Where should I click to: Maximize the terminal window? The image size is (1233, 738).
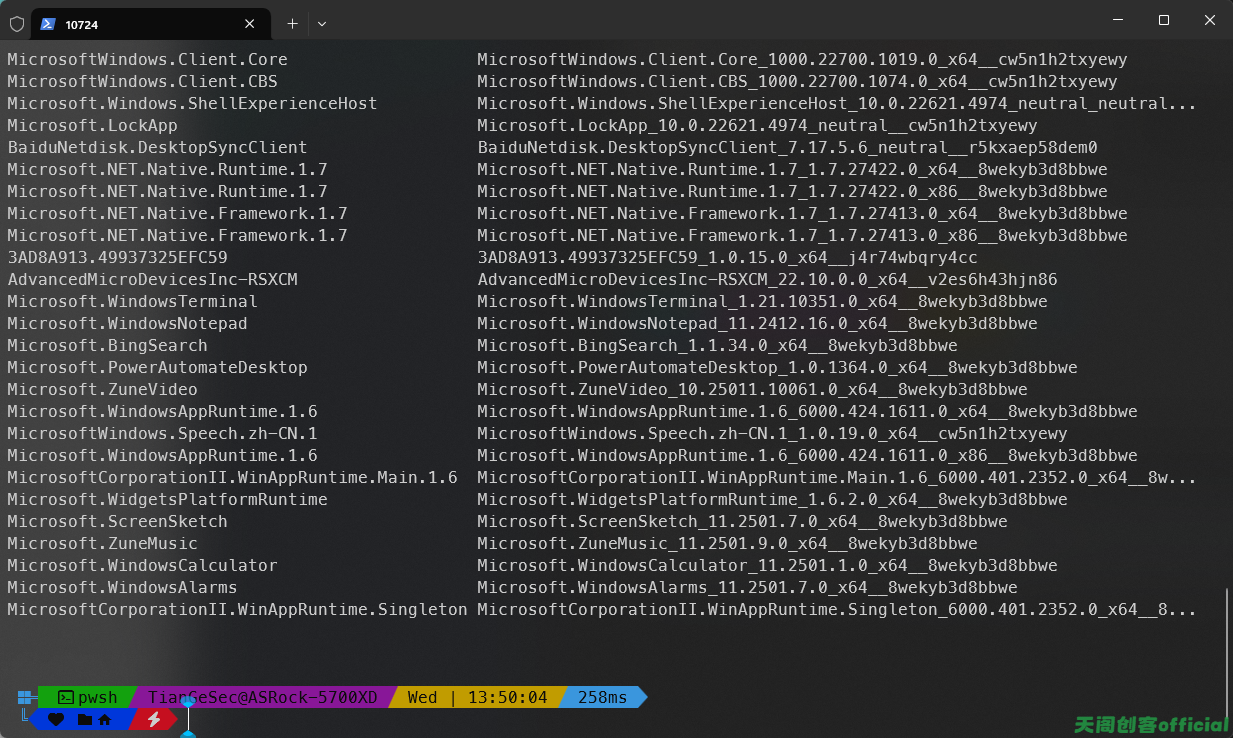(1164, 21)
